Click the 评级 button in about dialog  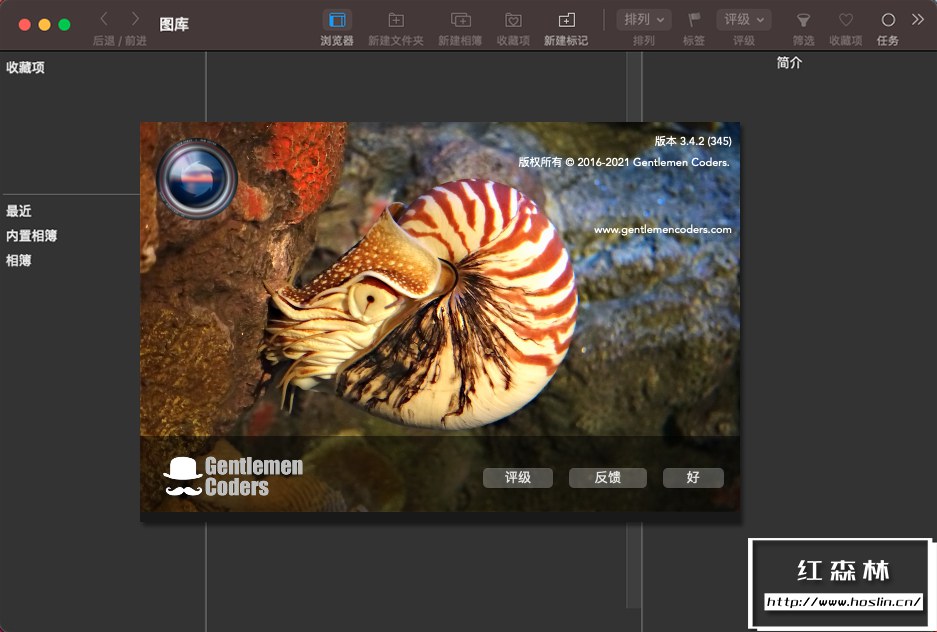click(x=518, y=477)
